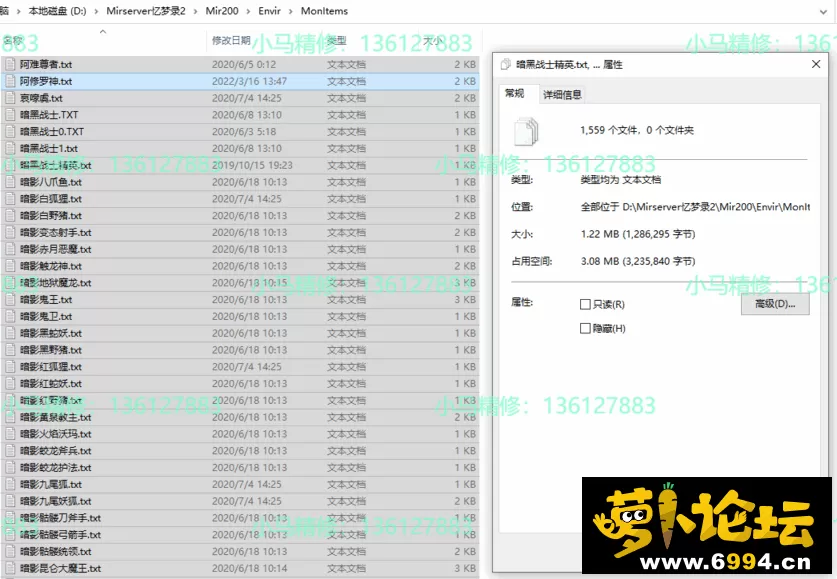This screenshot has width=837, height=579.
Task: Click file icon of 暗影变态射手.txt
Action: [x=10, y=233]
